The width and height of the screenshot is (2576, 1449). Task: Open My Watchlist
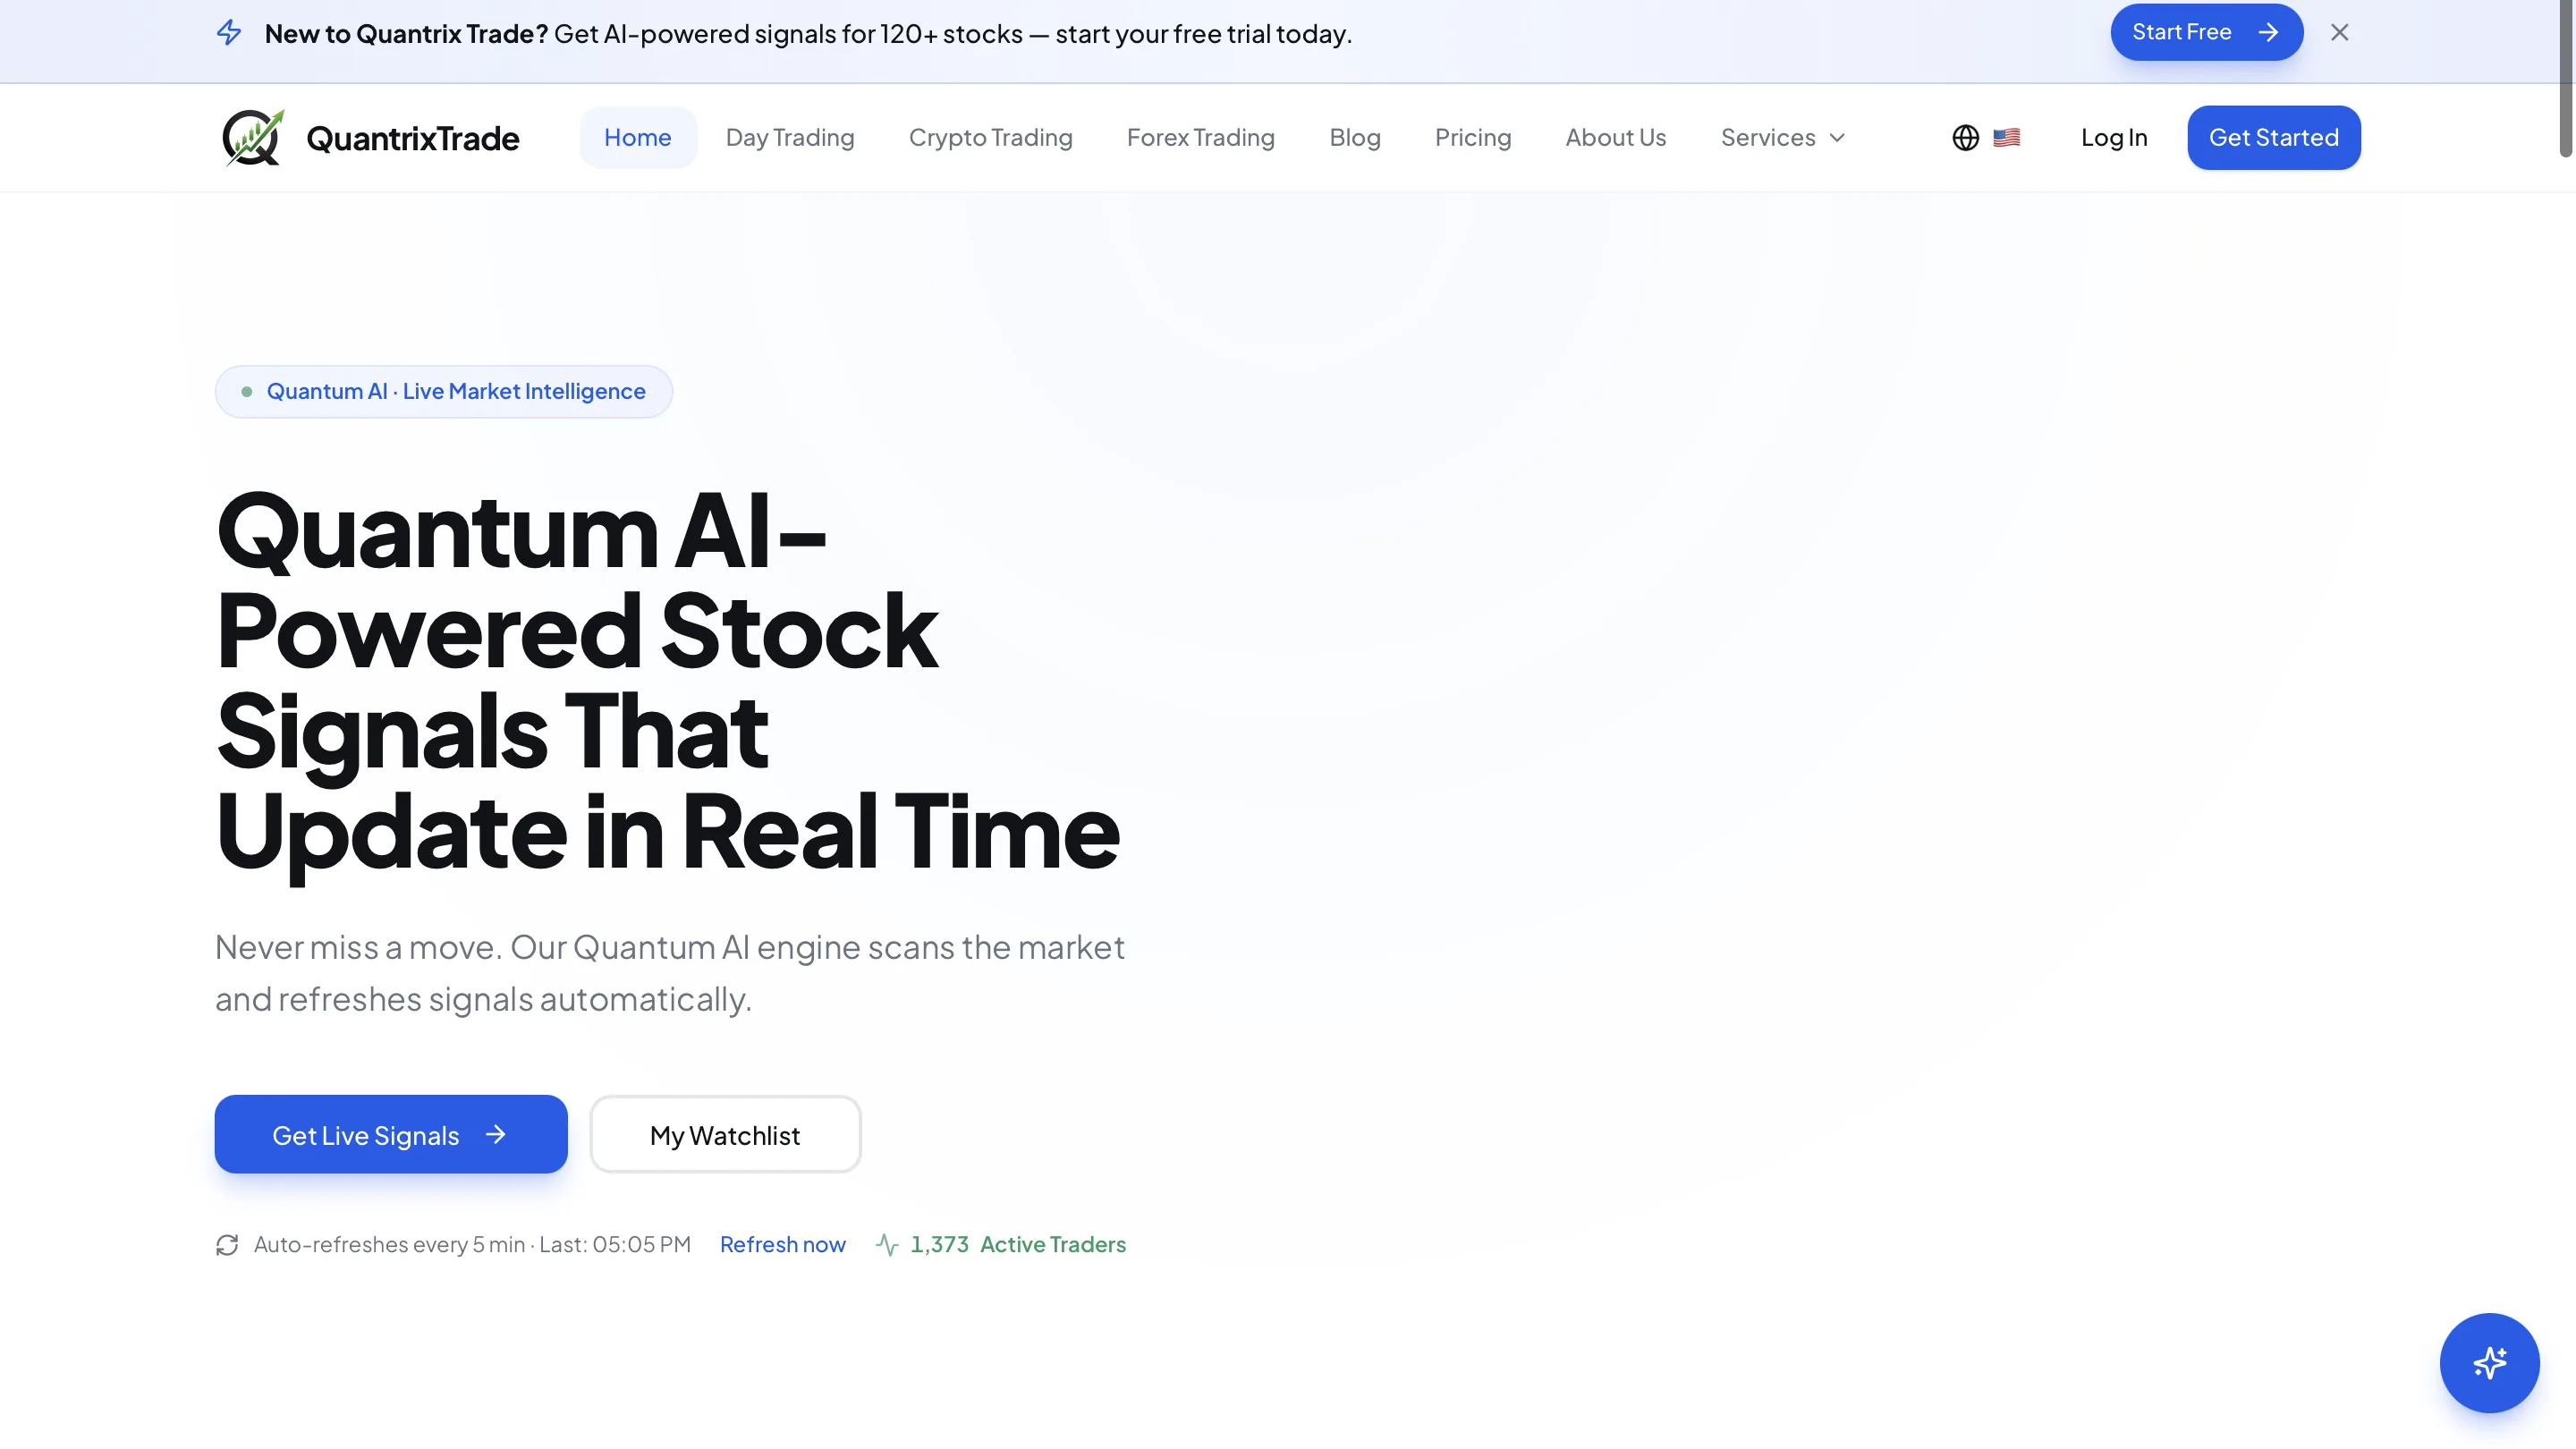(725, 1135)
